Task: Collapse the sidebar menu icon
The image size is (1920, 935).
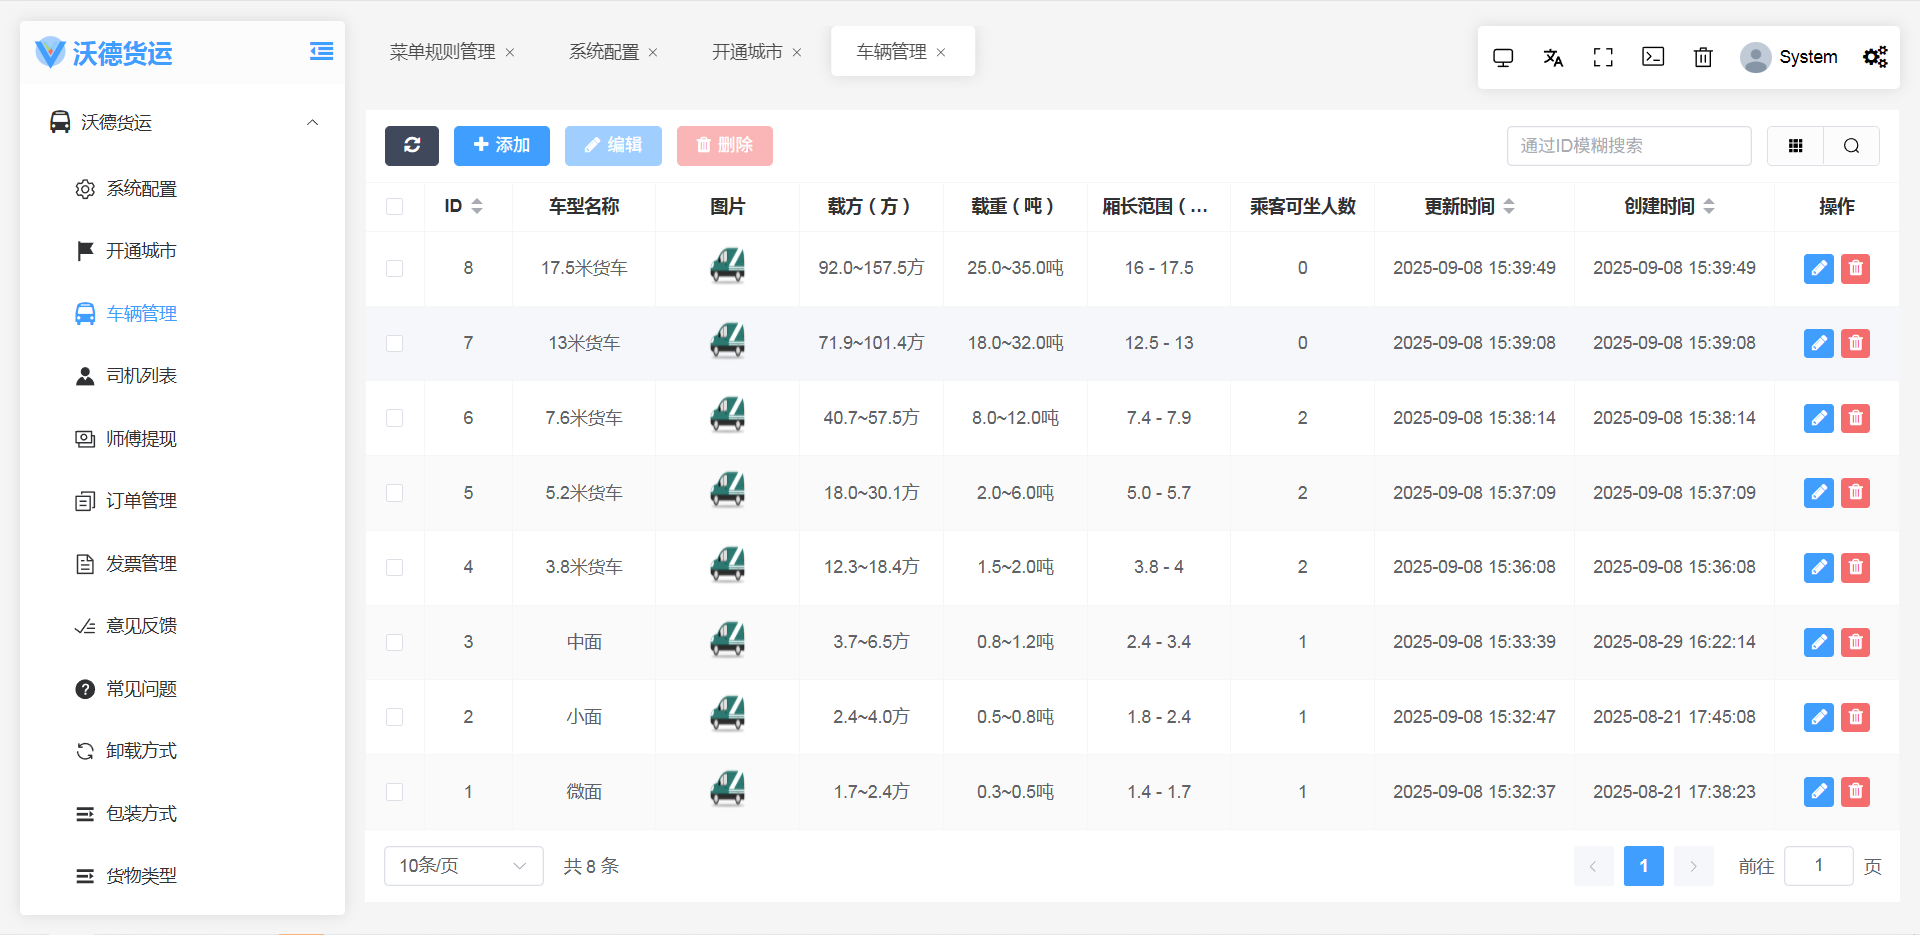Action: (321, 52)
